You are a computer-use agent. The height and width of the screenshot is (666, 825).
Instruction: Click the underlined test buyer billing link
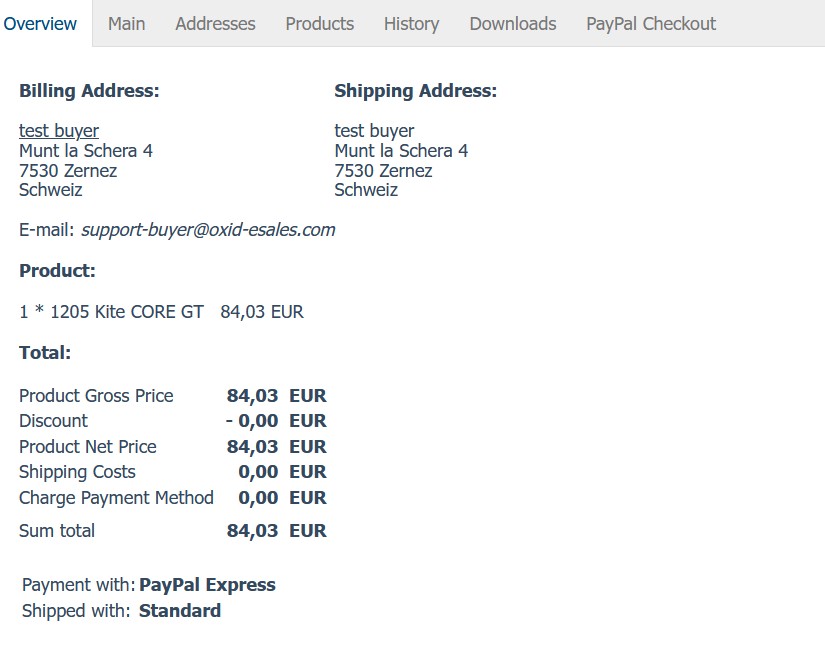pyautogui.click(x=59, y=131)
